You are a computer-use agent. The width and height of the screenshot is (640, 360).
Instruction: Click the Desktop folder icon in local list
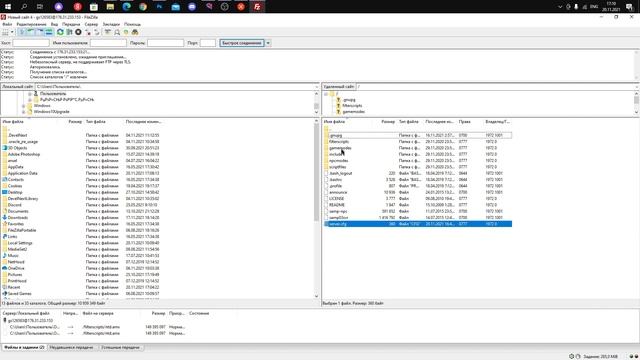click(x=5, y=192)
